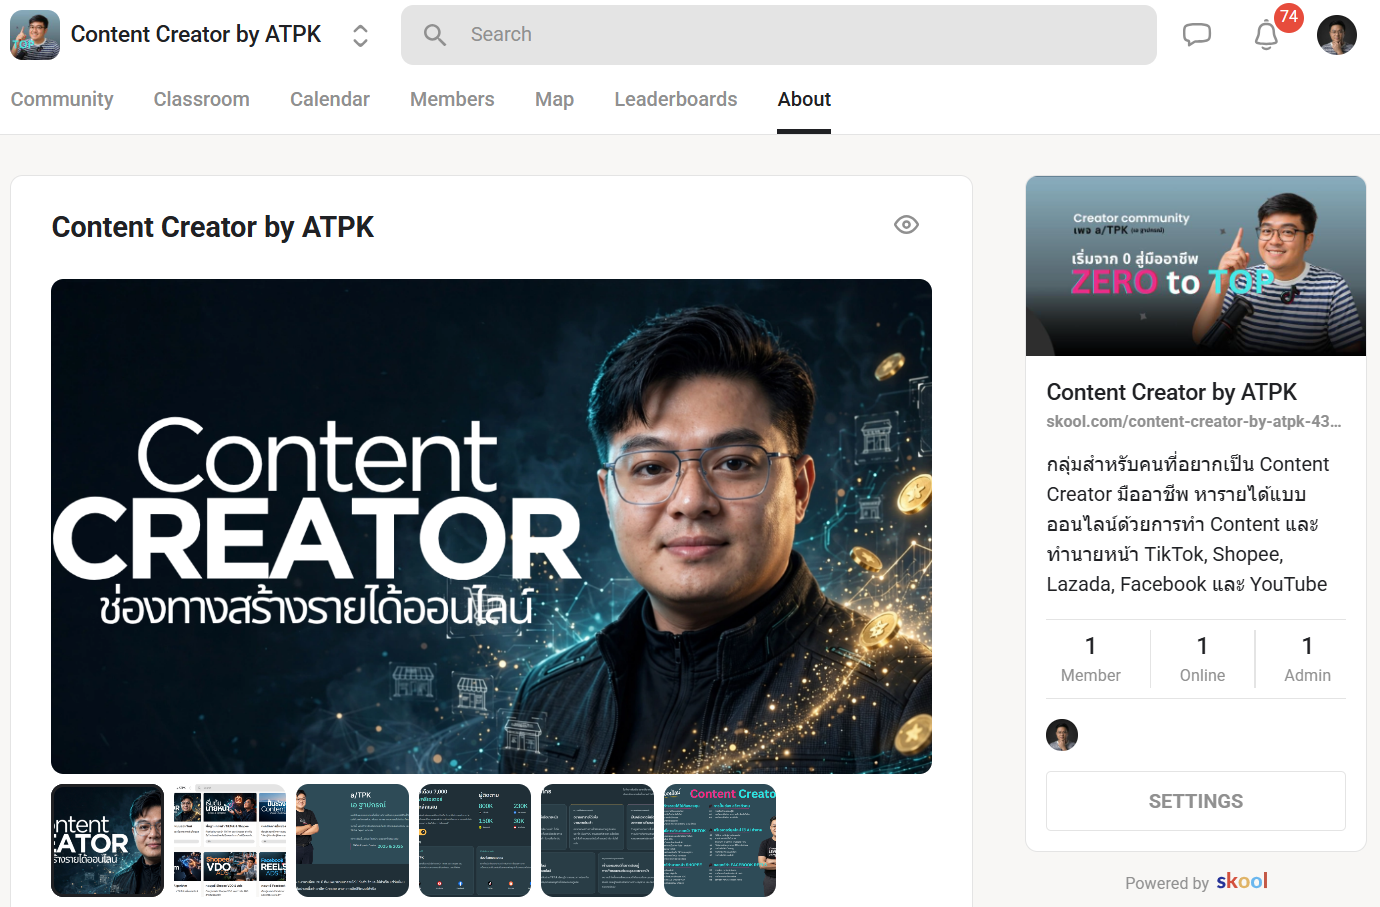Click the ZERO to TOP sidebar banner
This screenshot has height=907, width=1380.
click(x=1196, y=266)
